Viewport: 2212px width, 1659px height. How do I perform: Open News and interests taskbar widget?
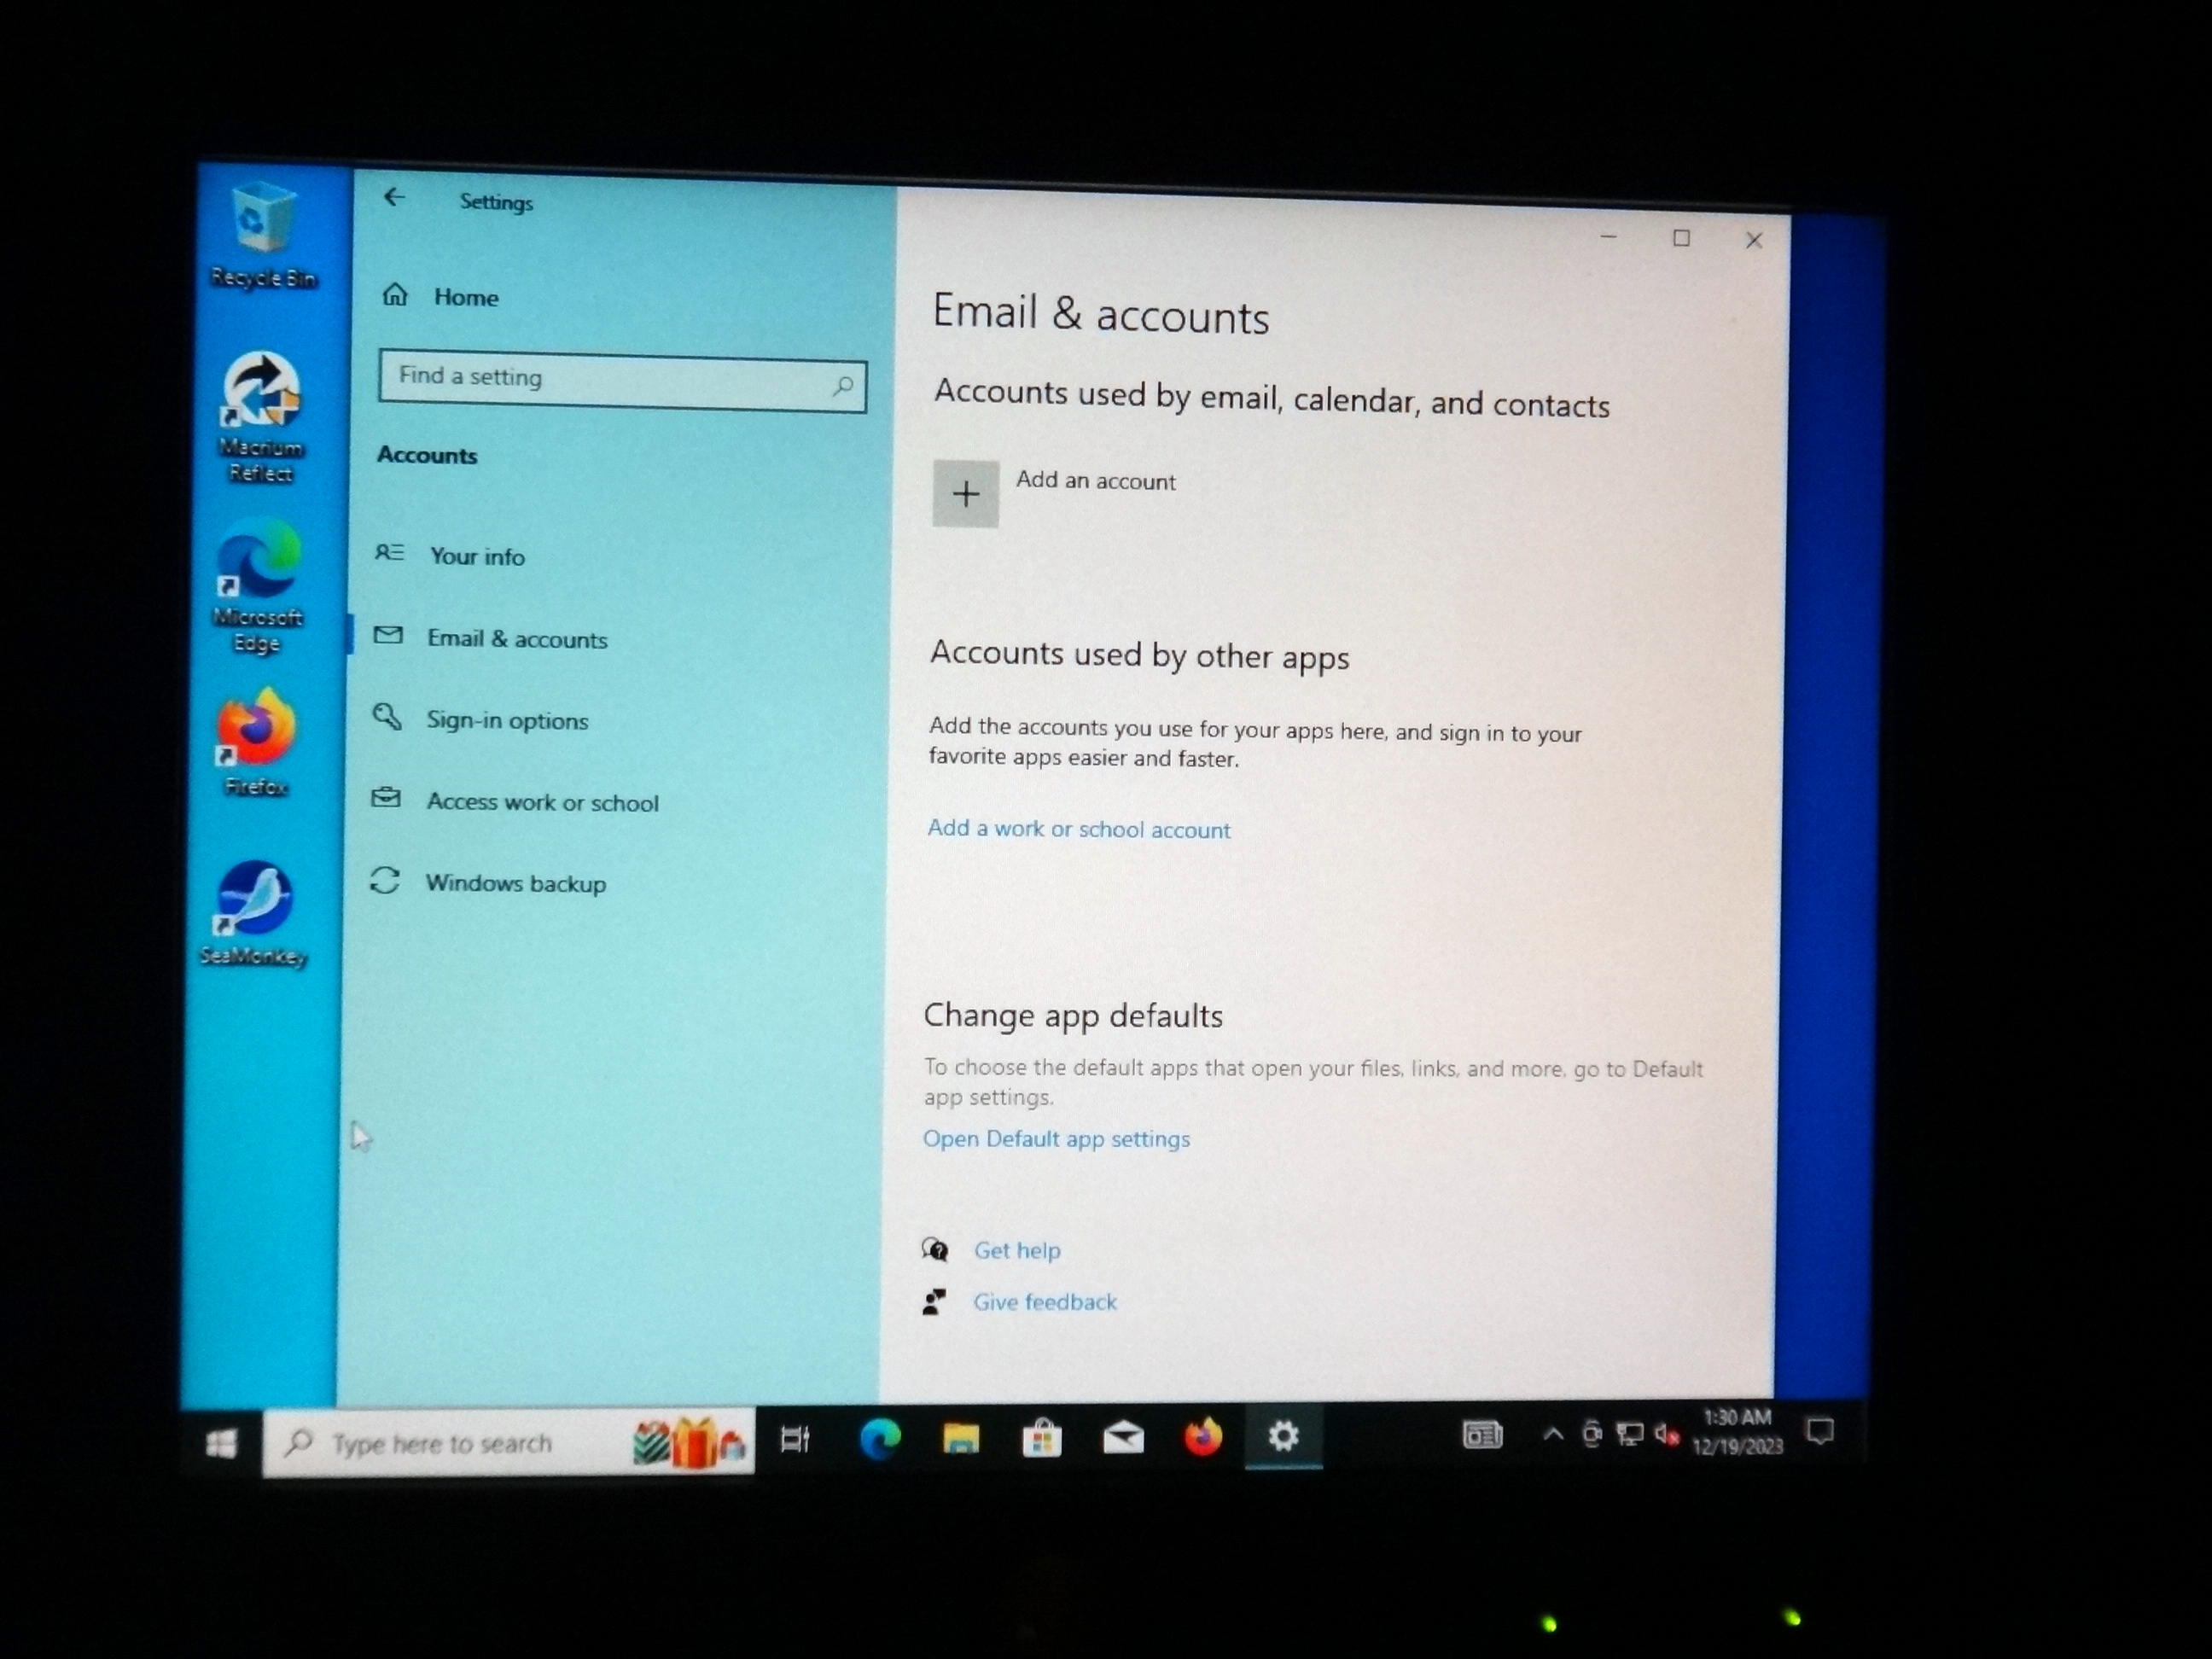pyautogui.click(x=1482, y=1435)
